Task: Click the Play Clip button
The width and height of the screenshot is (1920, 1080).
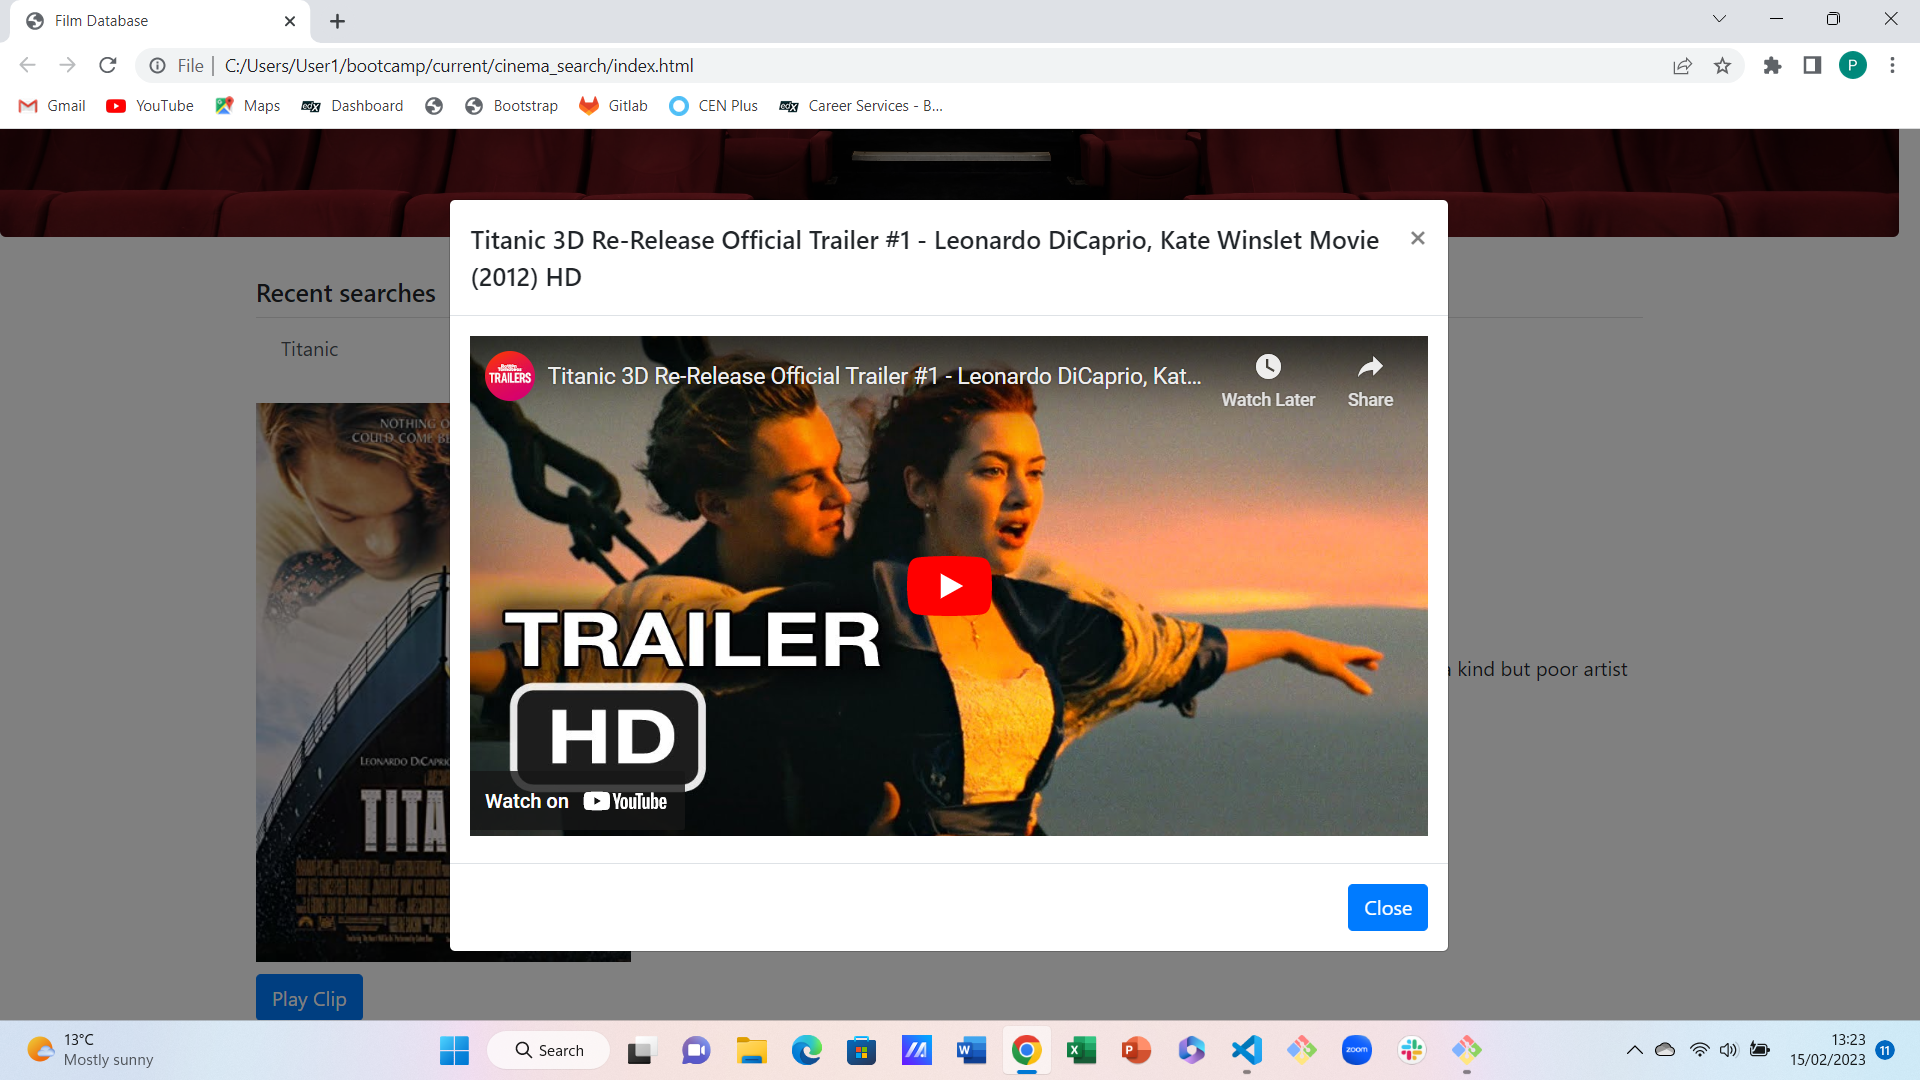Action: pos(309,998)
